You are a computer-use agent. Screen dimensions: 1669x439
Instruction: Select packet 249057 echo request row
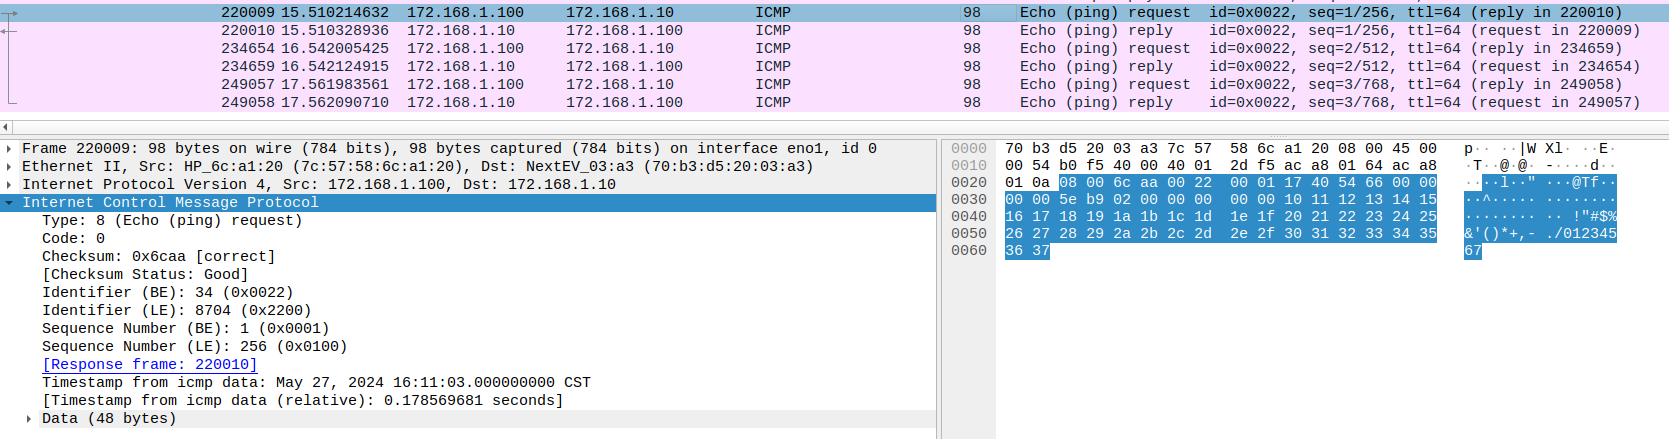834,85
